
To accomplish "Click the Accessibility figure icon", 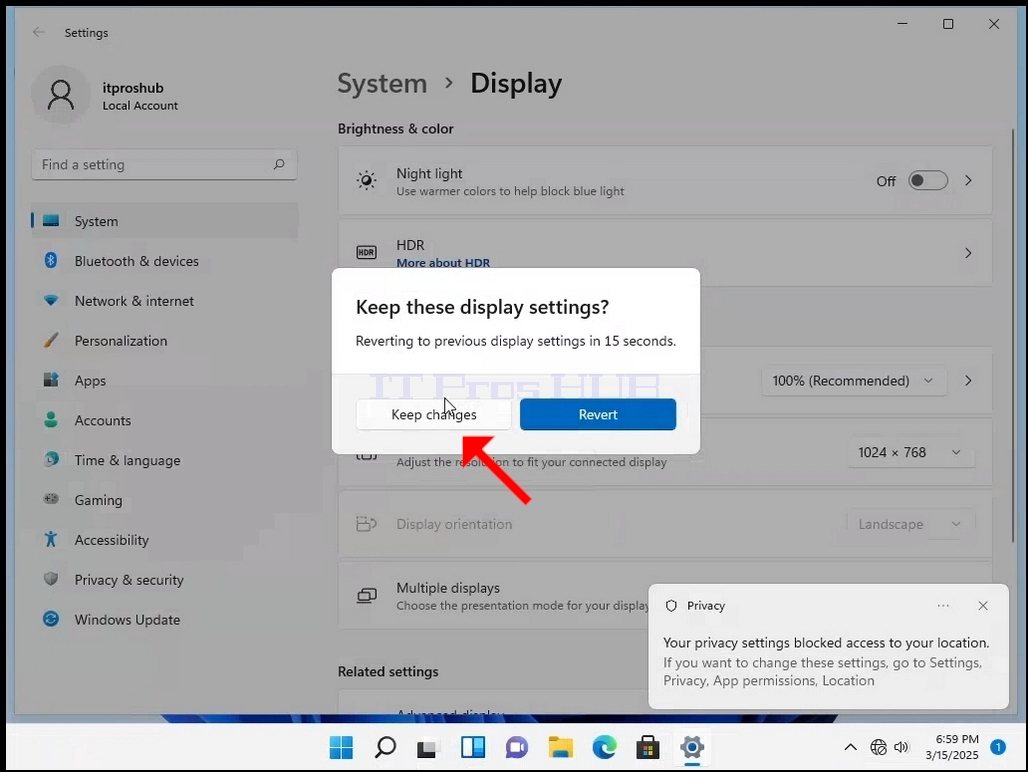I will coord(50,539).
